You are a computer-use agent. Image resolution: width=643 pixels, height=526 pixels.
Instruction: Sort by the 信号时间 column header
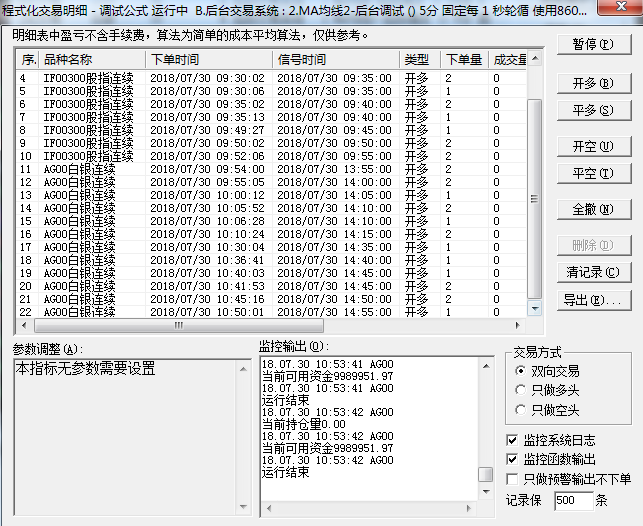tap(336, 60)
